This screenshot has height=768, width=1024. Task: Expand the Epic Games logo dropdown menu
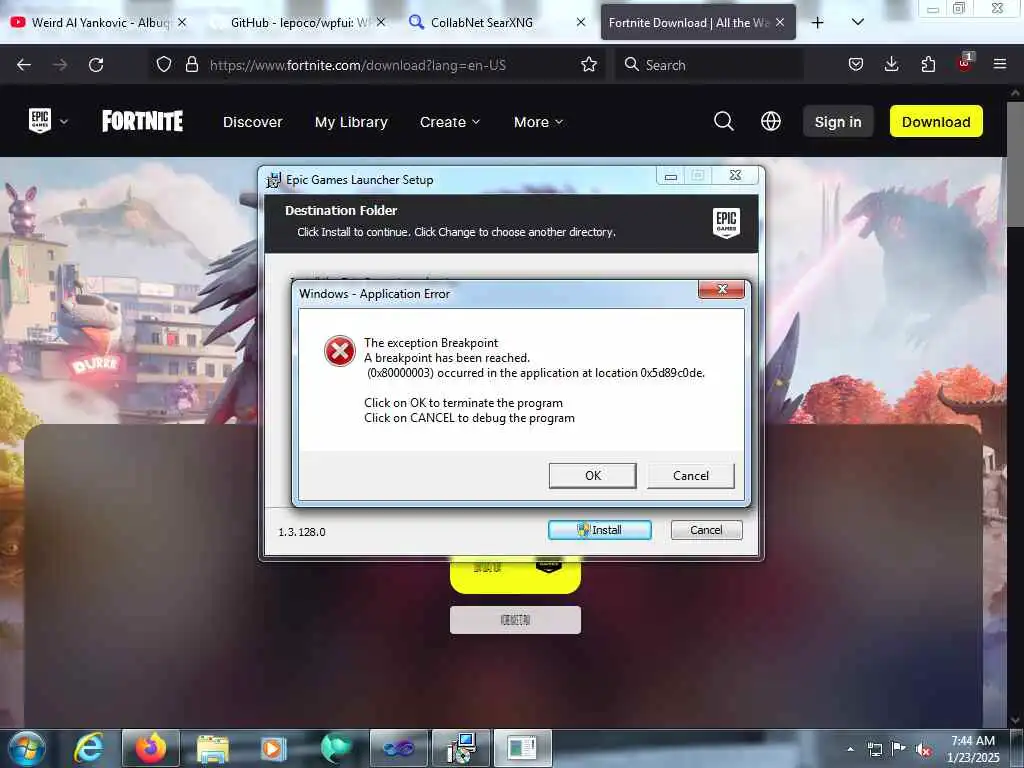click(48, 121)
